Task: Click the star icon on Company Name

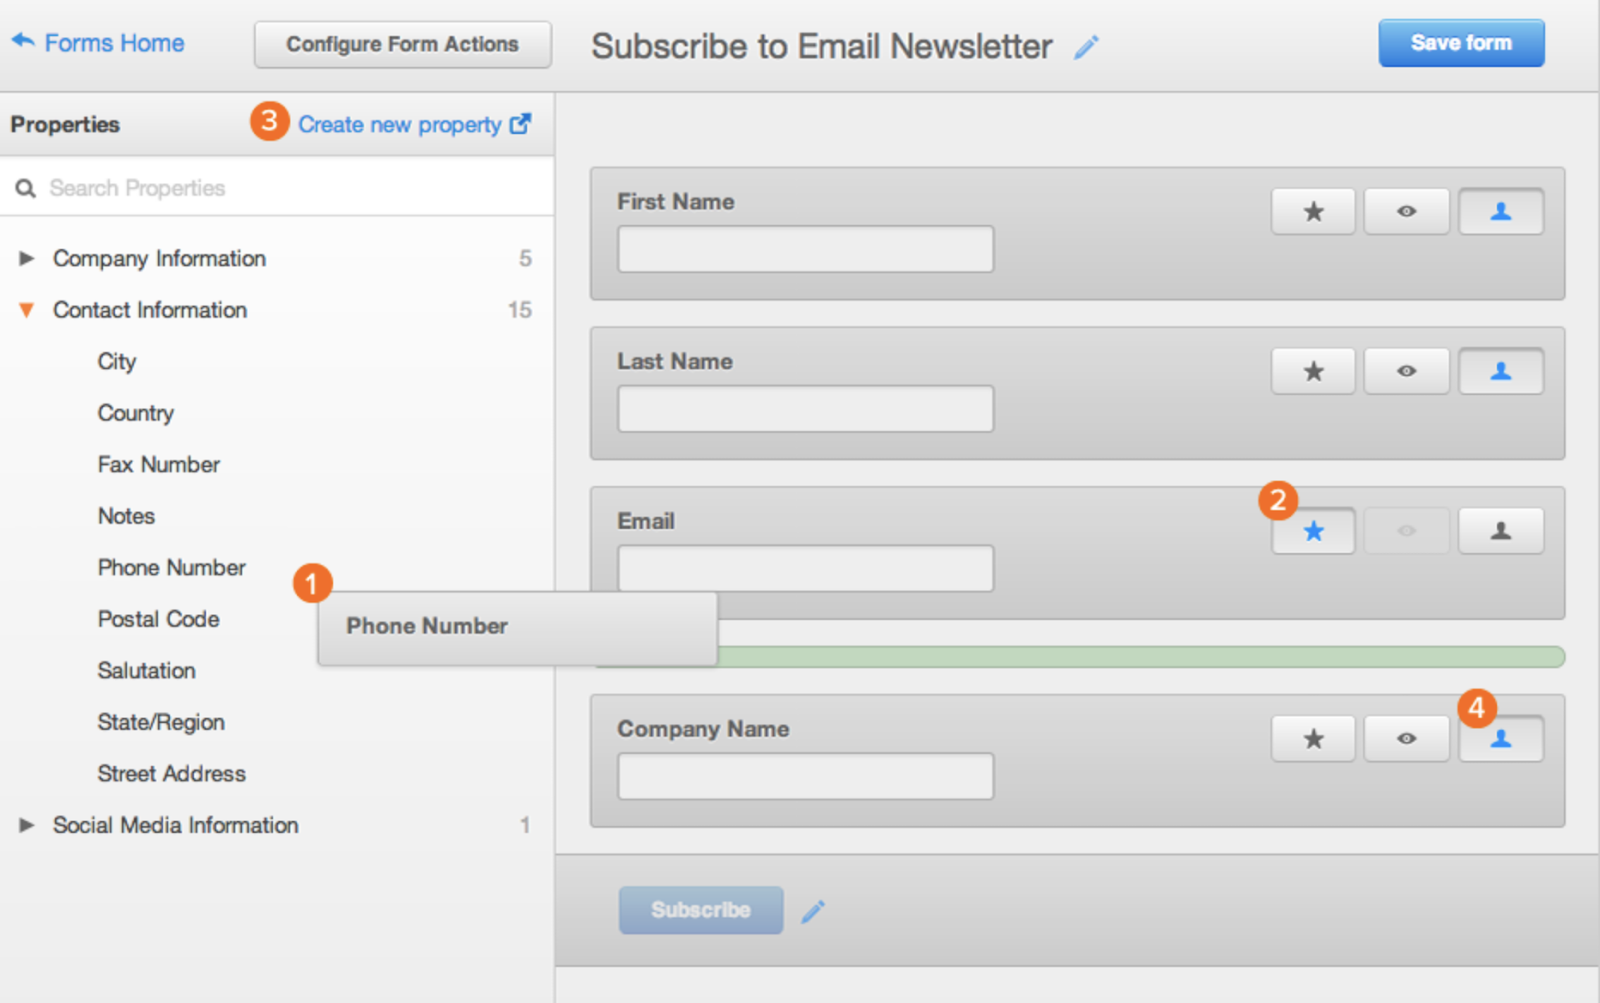Action: point(1312,739)
